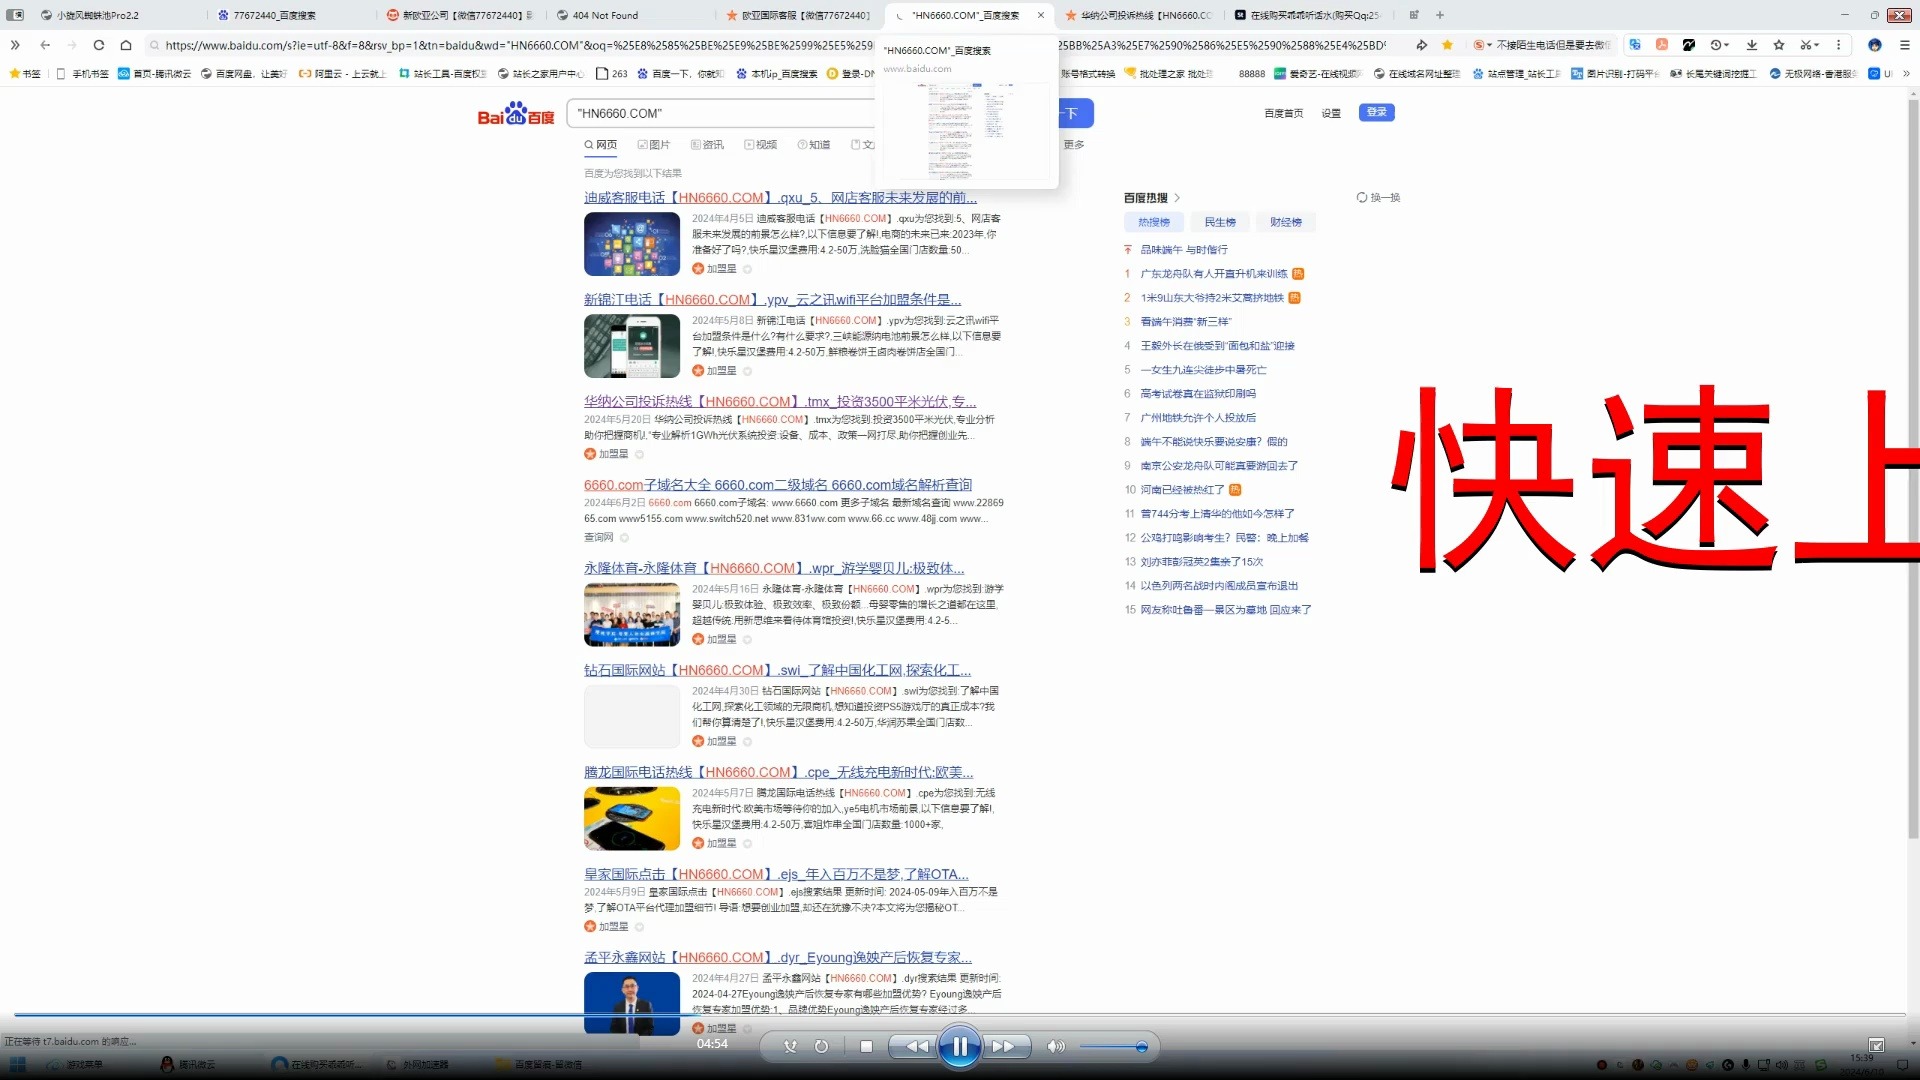This screenshot has width=1920, height=1080.
Task: Open a new tab with the plus button
Action: [x=1440, y=15]
